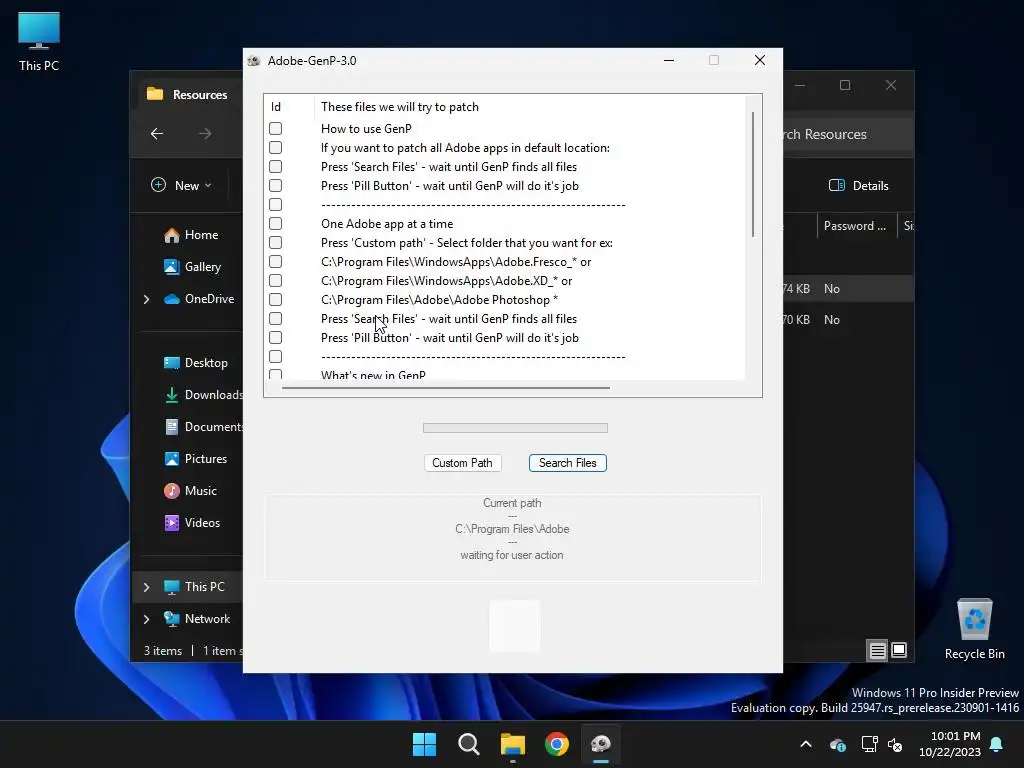Check the 'How to use GenP' row
Image resolution: width=1024 pixels, height=768 pixels.
click(x=276, y=129)
